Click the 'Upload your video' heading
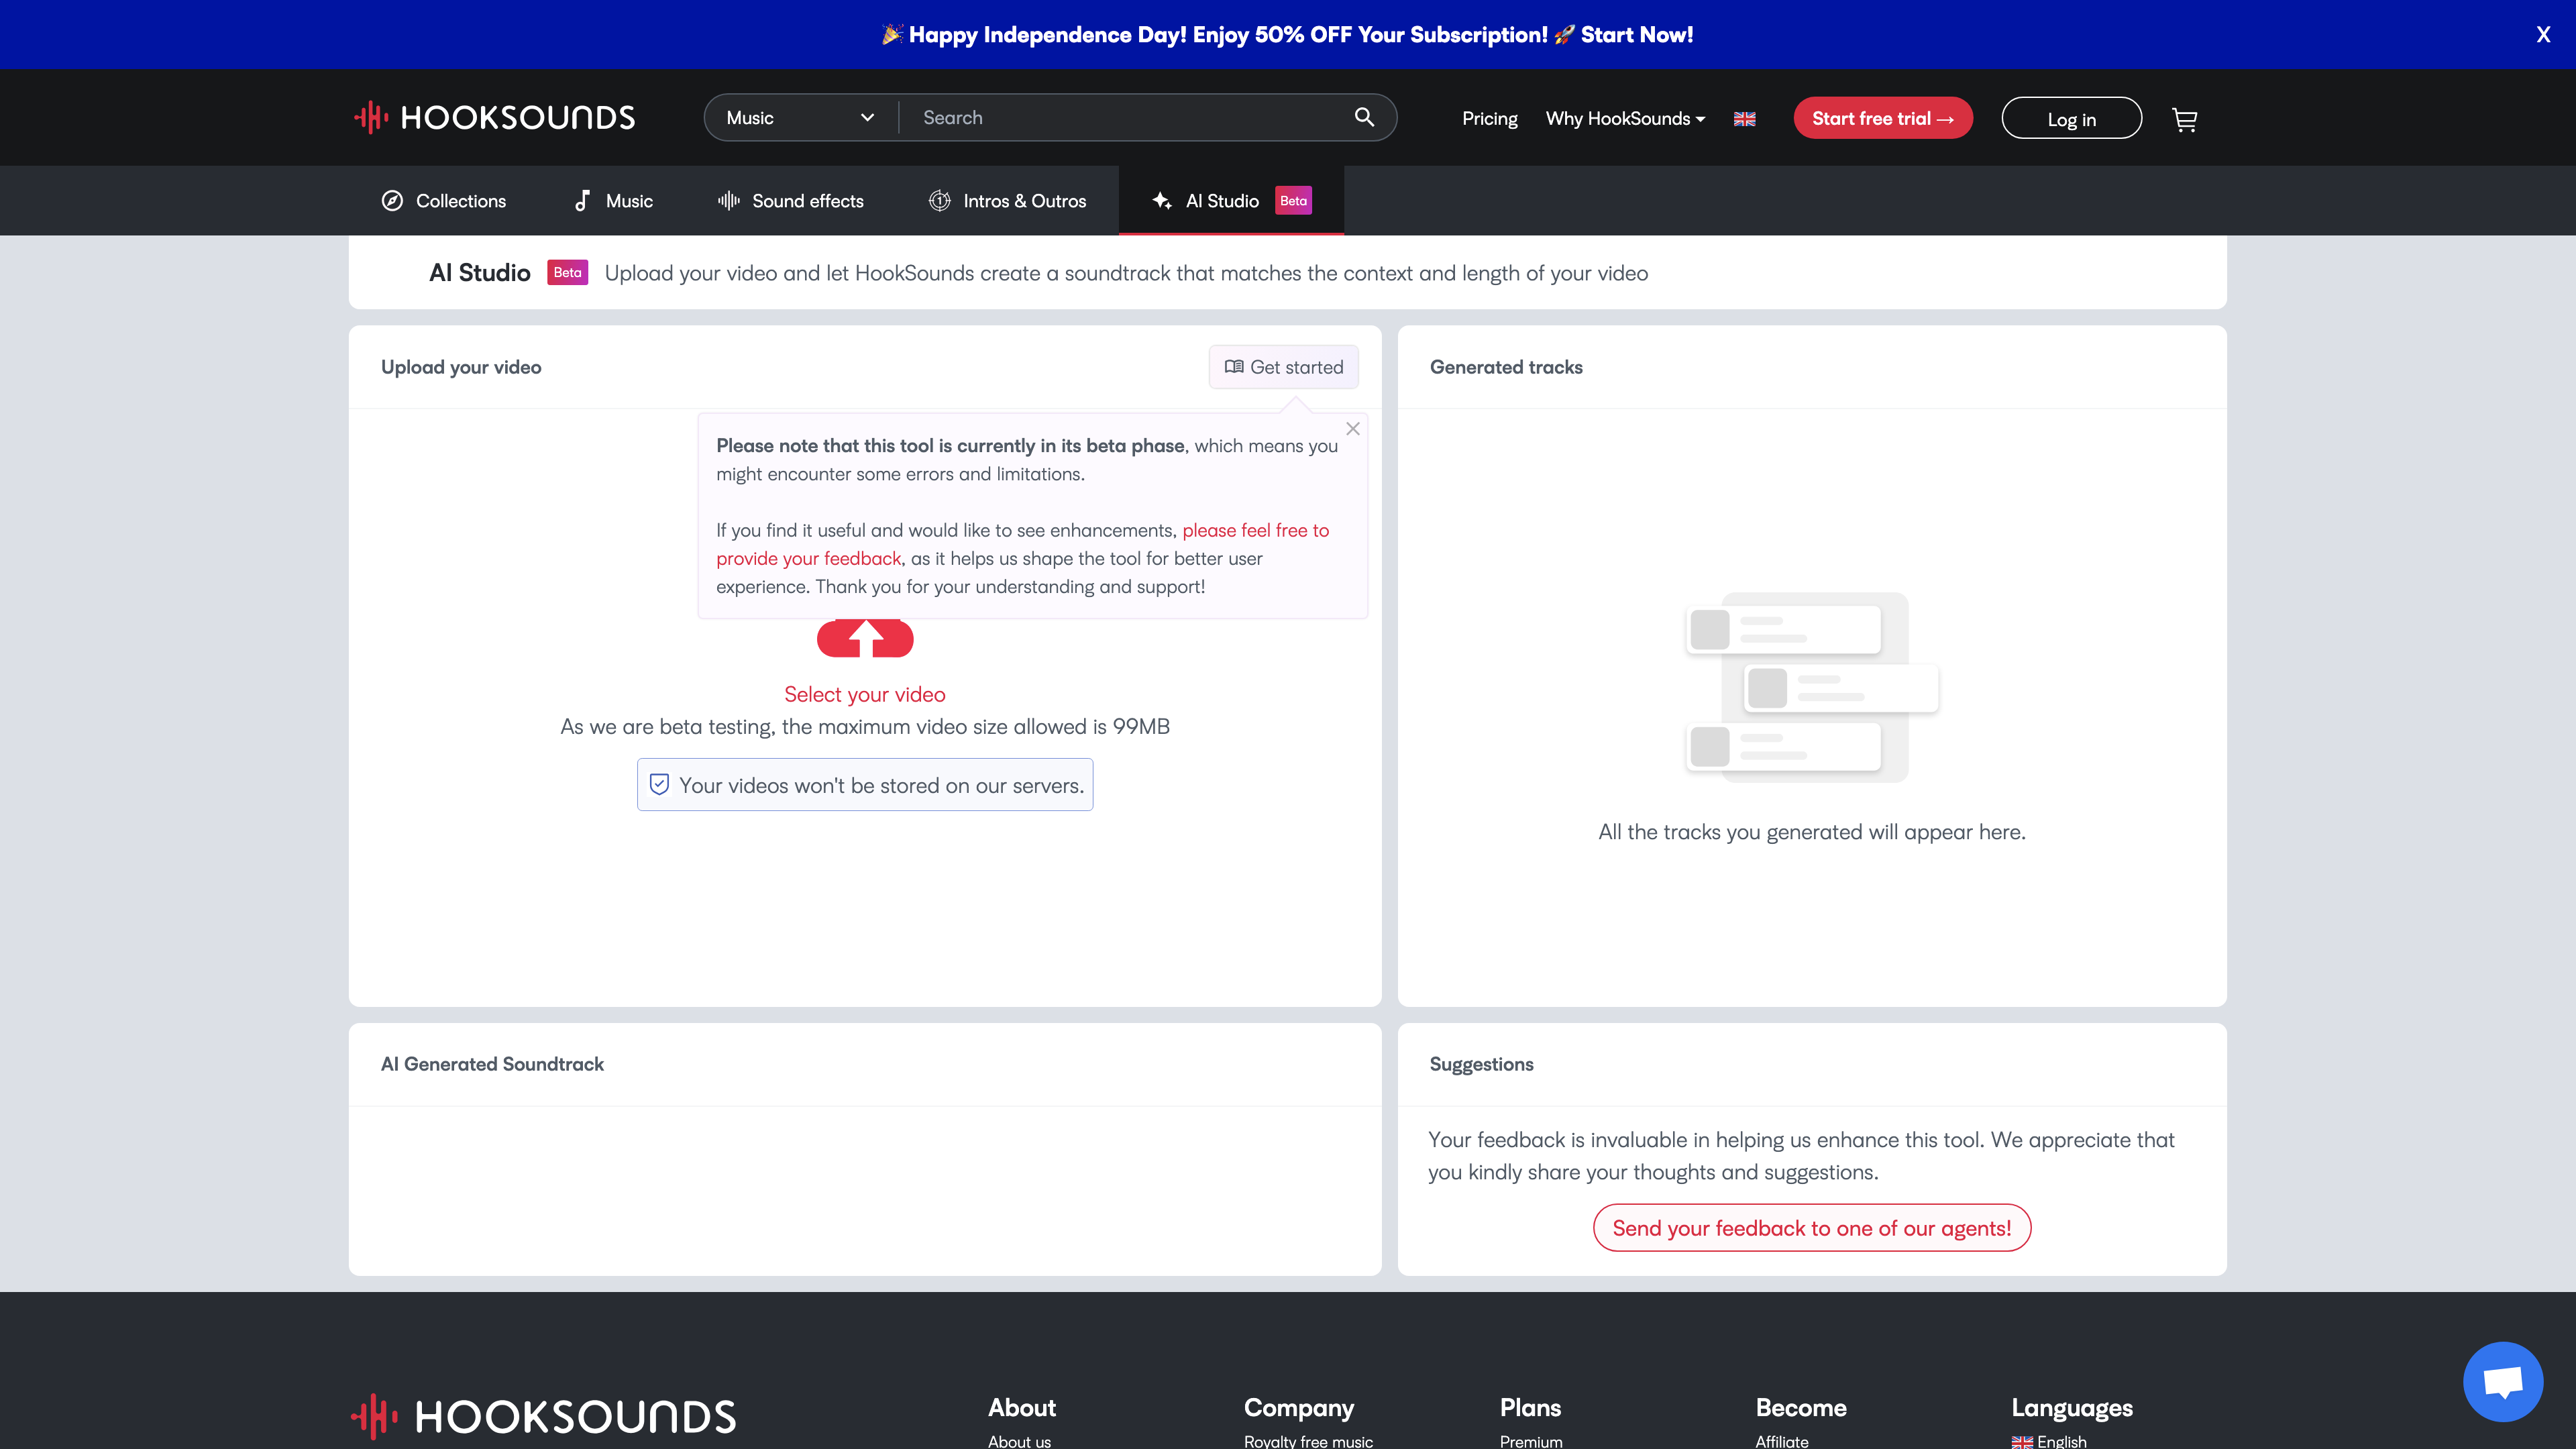The width and height of the screenshot is (2576, 1449). point(461,367)
